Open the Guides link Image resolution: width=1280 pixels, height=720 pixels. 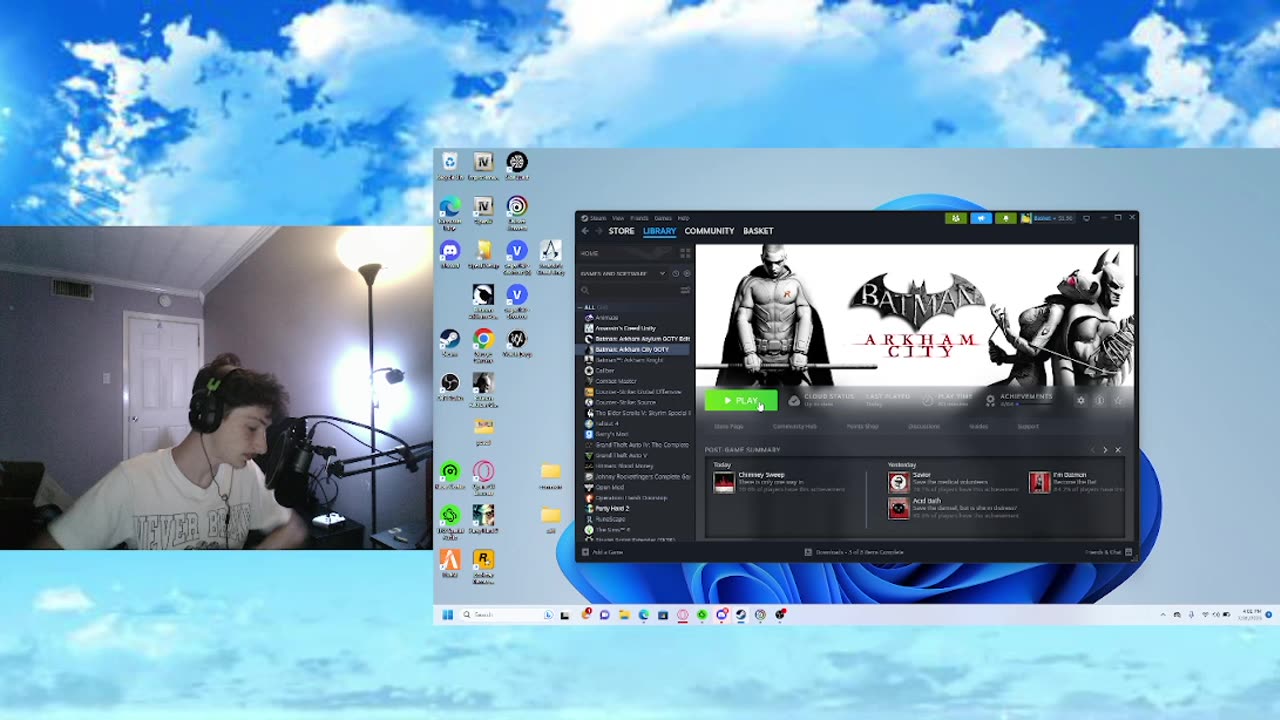click(x=979, y=427)
